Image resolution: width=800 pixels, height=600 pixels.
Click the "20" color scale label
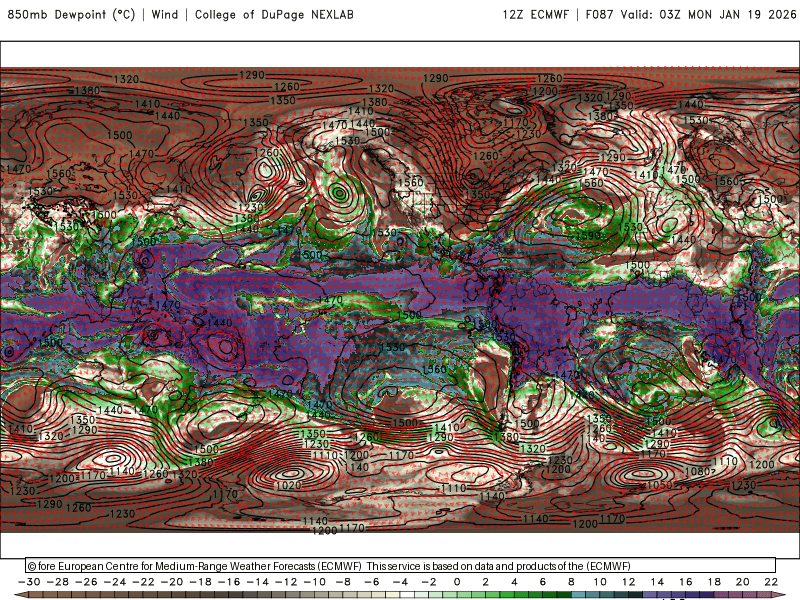pyautogui.click(x=743, y=582)
